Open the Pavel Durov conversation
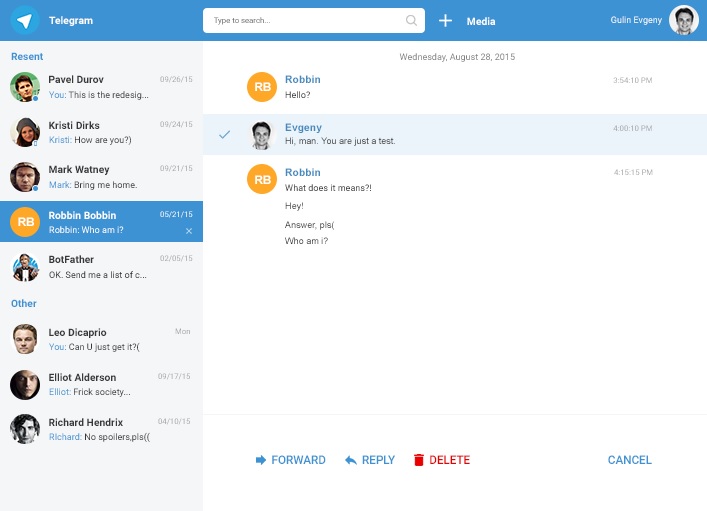 point(101,87)
